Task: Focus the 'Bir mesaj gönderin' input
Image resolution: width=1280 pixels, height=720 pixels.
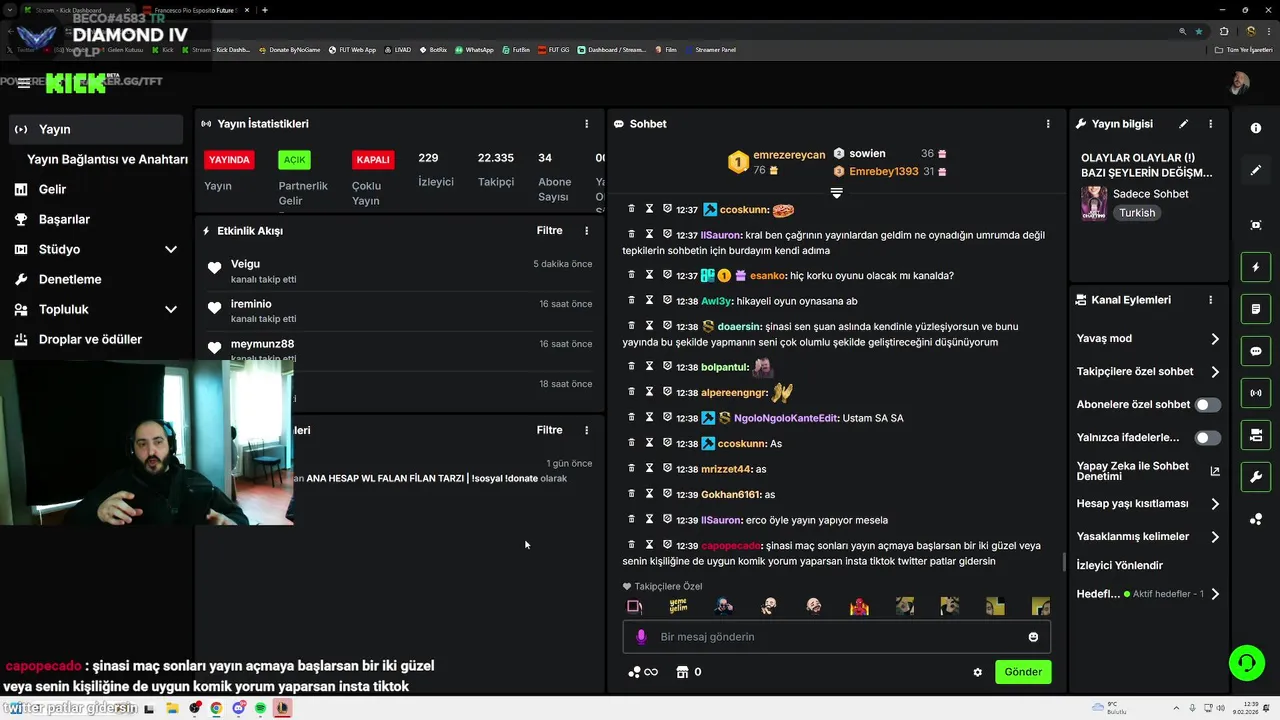Action: point(838,637)
